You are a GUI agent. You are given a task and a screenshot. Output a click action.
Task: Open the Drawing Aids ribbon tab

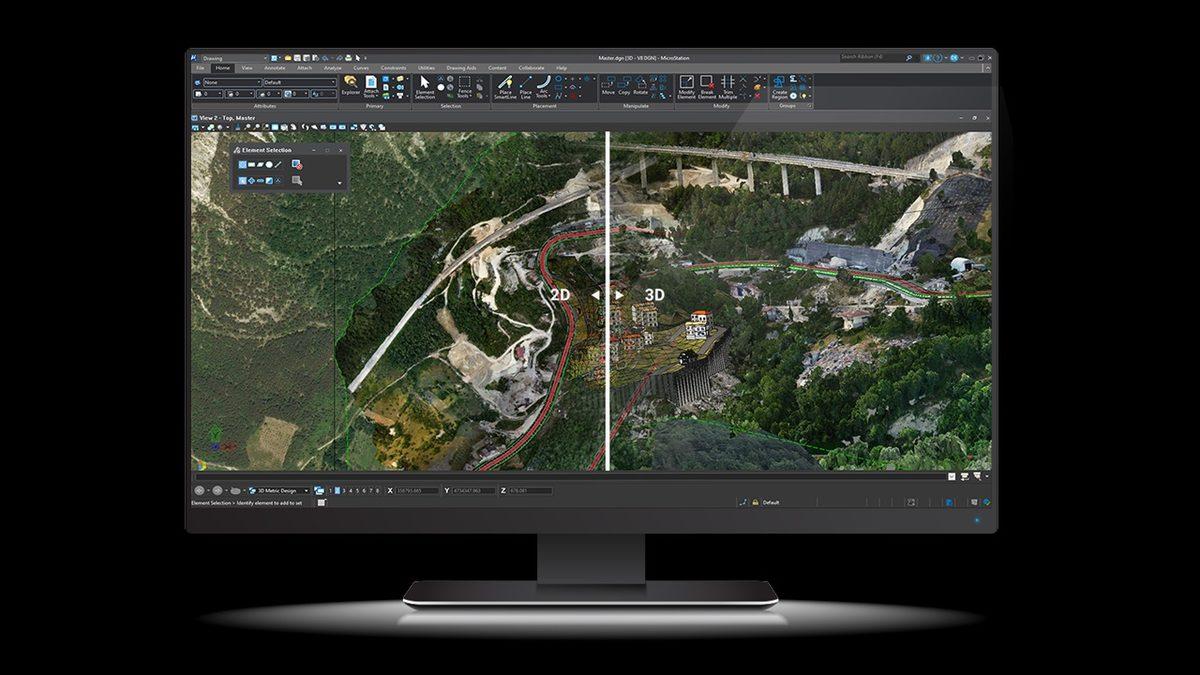click(x=461, y=68)
